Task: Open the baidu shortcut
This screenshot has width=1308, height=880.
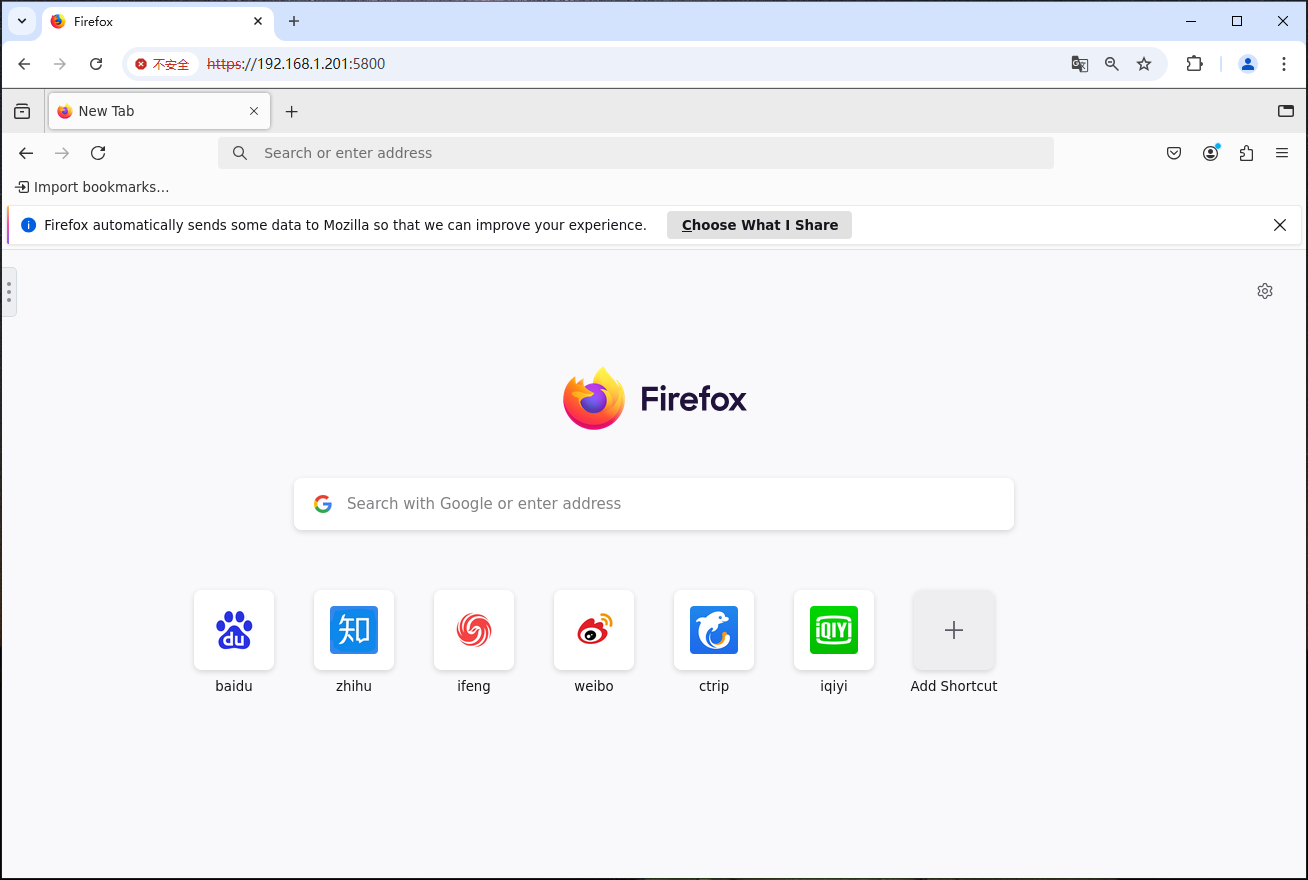Action: (x=233, y=630)
